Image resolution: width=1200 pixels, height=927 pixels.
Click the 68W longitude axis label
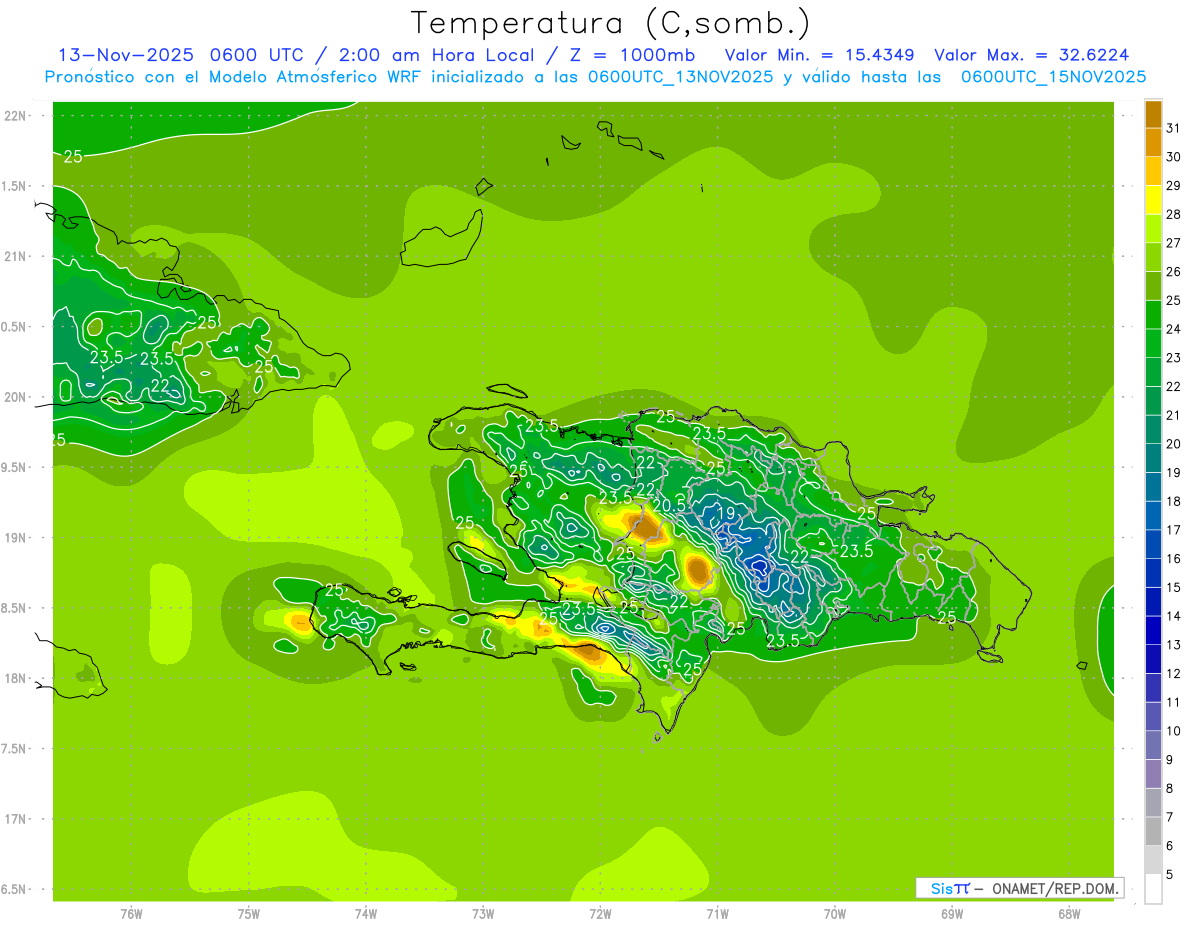click(x=1069, y=914)
